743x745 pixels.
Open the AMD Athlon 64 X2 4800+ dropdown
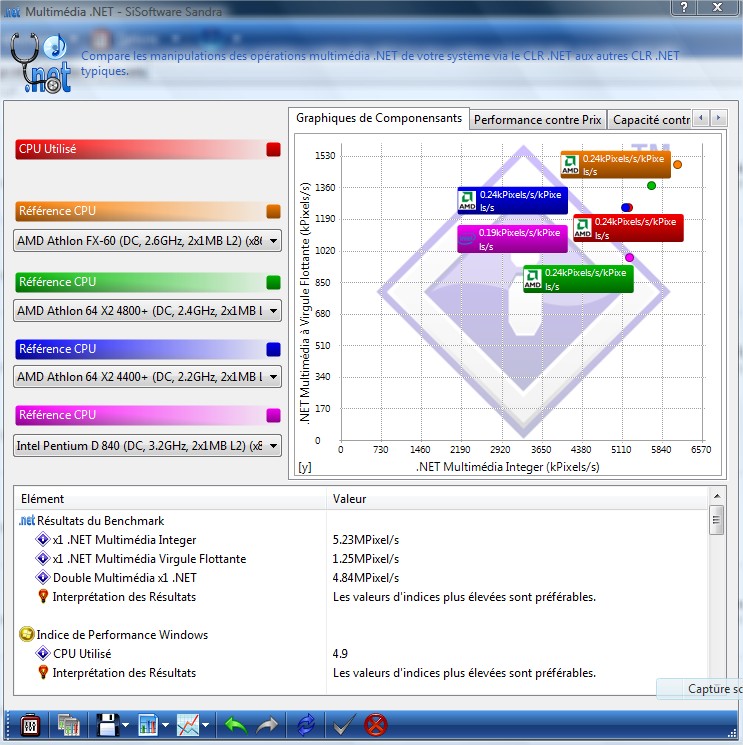(147, 311)
